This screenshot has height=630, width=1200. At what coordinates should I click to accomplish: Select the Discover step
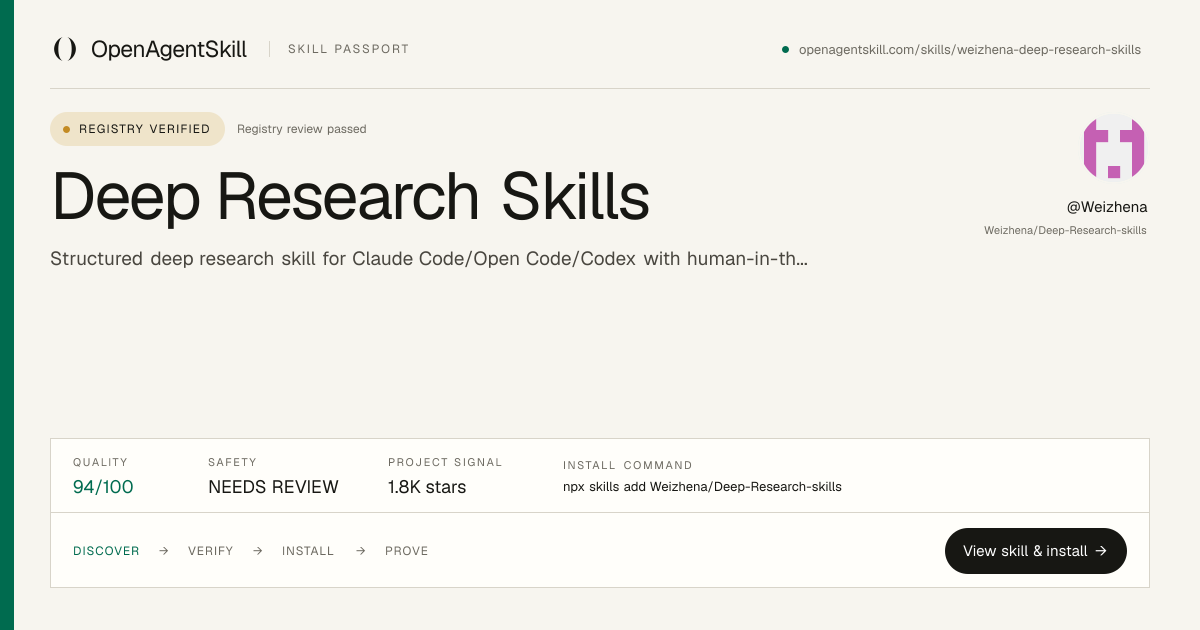106,551
